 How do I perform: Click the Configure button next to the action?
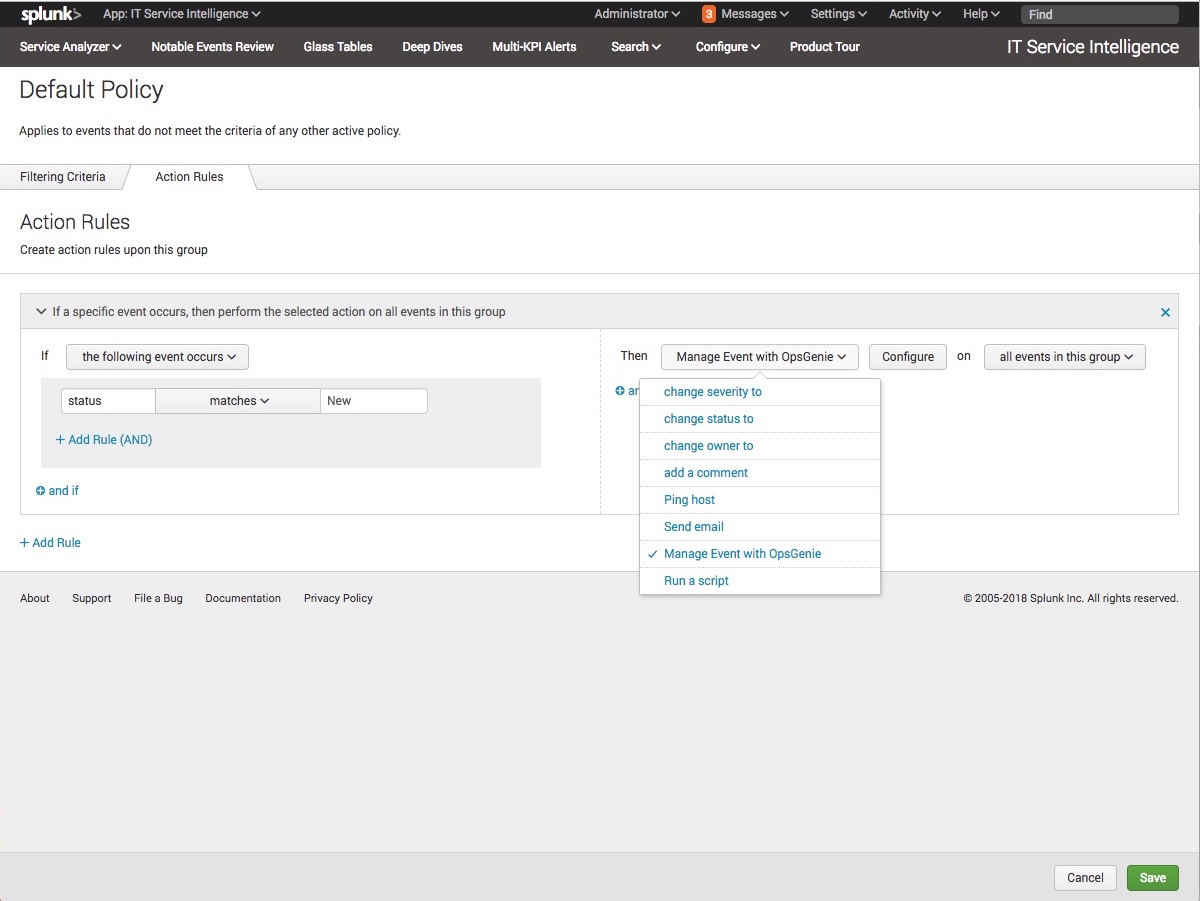coord(908,357)
